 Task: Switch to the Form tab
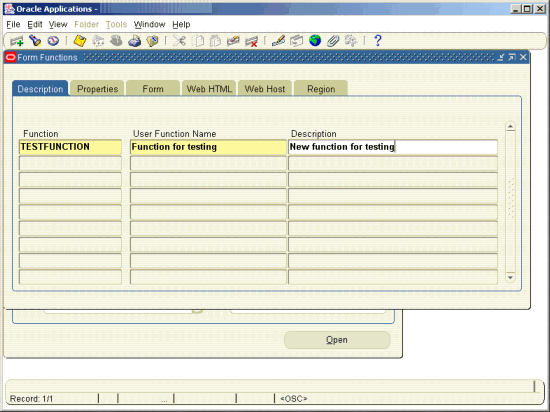153,89
